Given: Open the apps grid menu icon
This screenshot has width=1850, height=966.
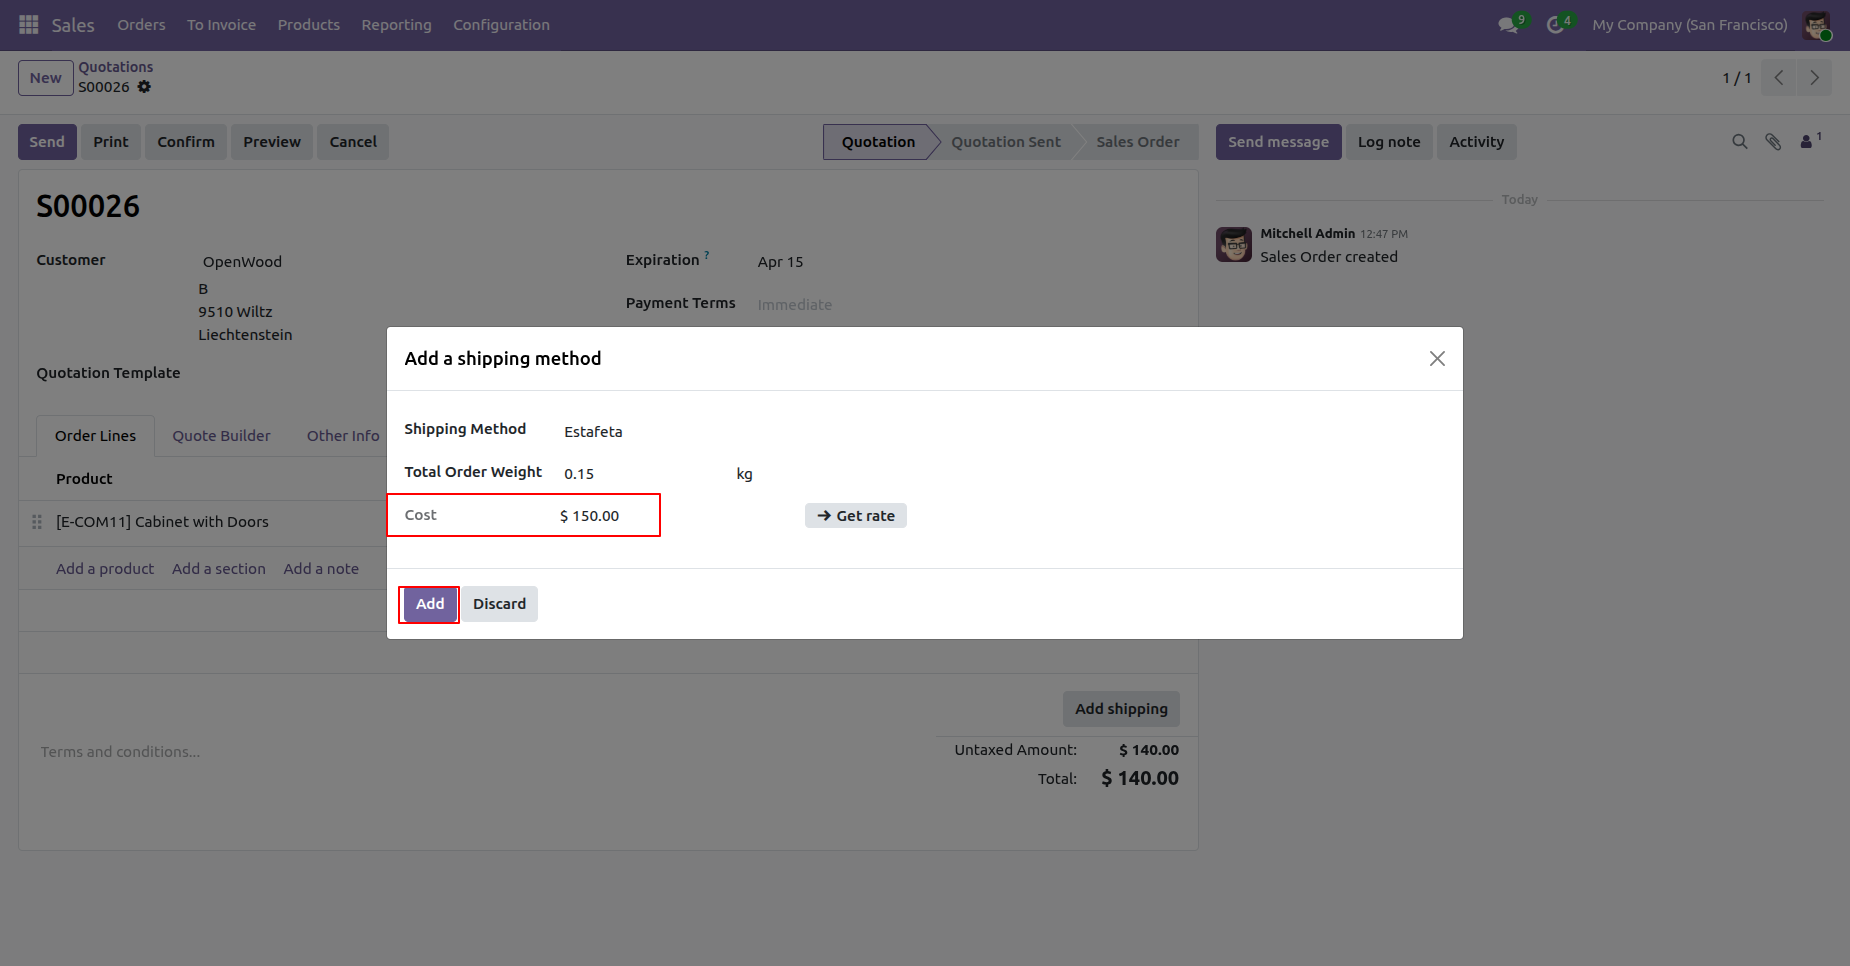Looking at the screenshot, I should (28, 25).
